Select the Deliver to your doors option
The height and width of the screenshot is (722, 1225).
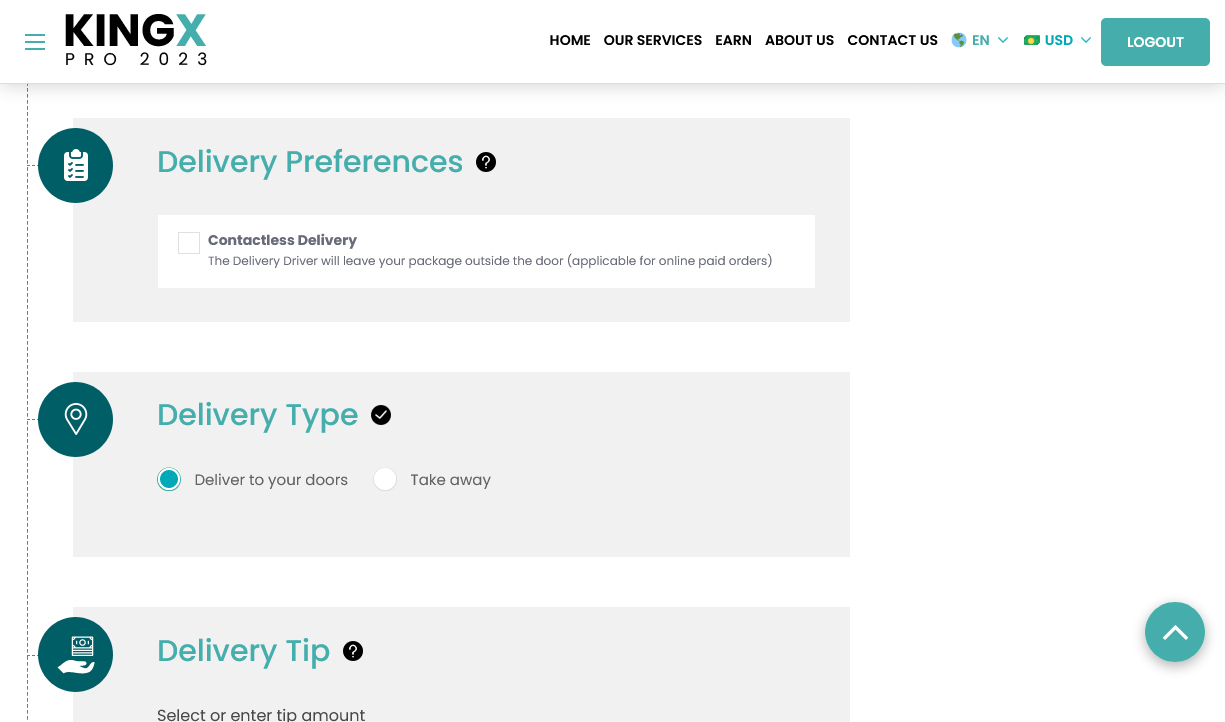tap(169, 480)
